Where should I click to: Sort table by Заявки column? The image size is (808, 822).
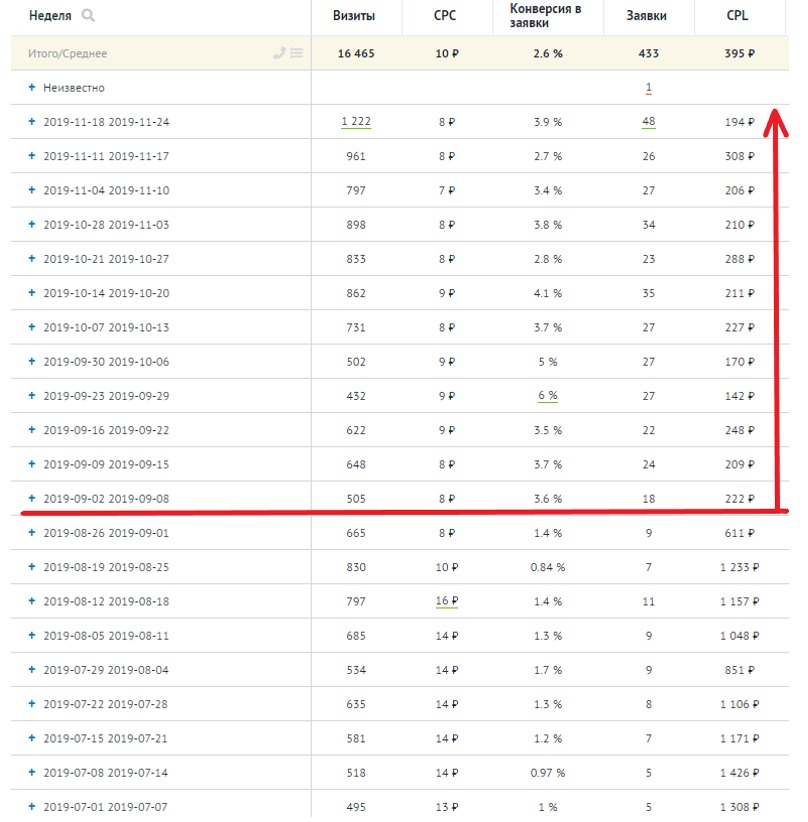648,16
